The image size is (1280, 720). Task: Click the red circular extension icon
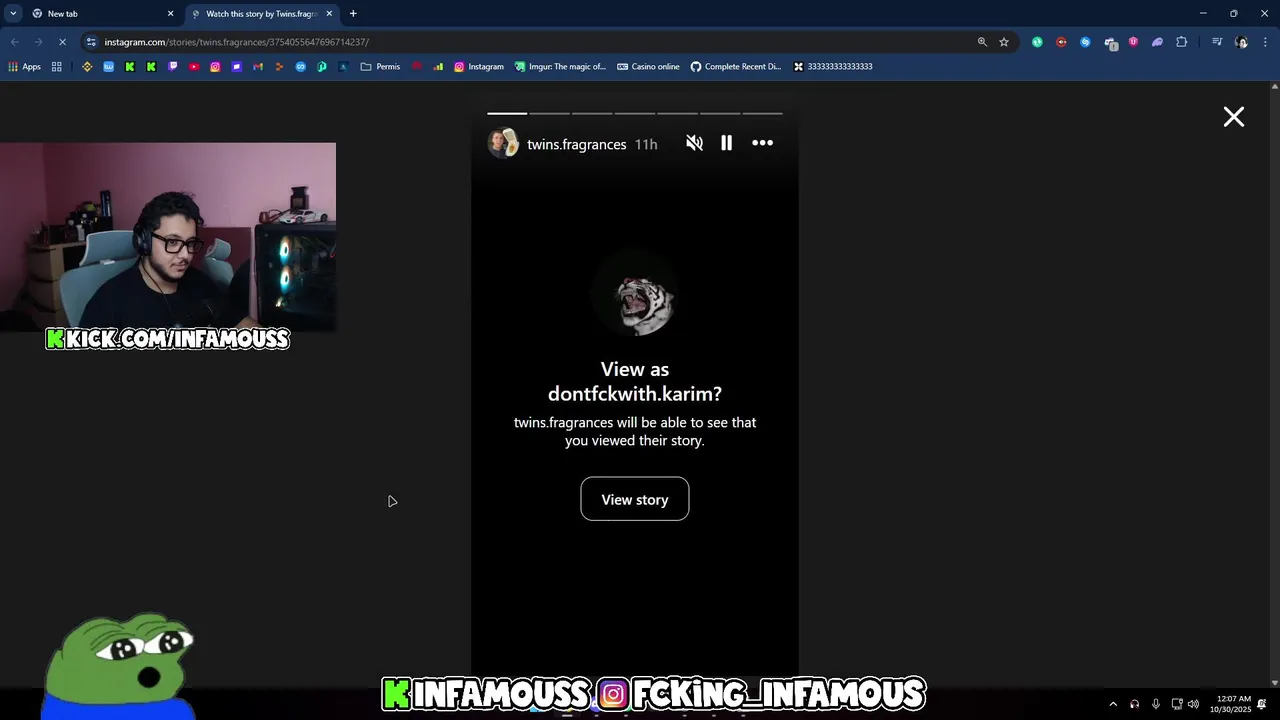pos(1061,42)
